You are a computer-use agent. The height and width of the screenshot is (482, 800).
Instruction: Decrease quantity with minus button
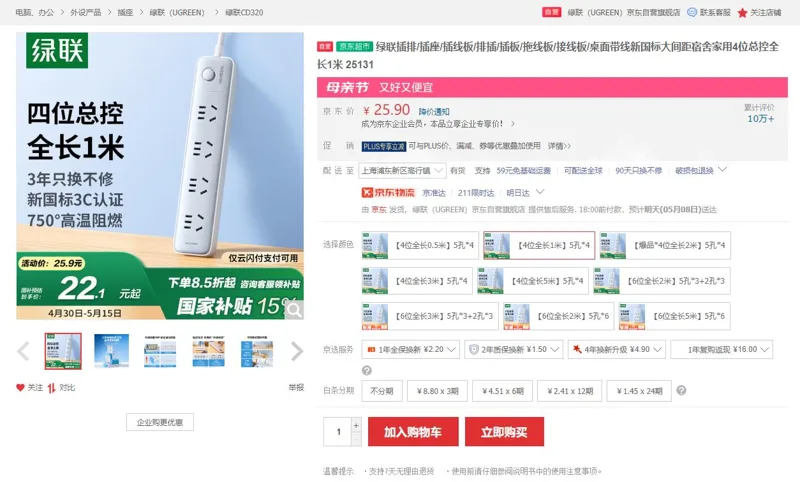356,439
